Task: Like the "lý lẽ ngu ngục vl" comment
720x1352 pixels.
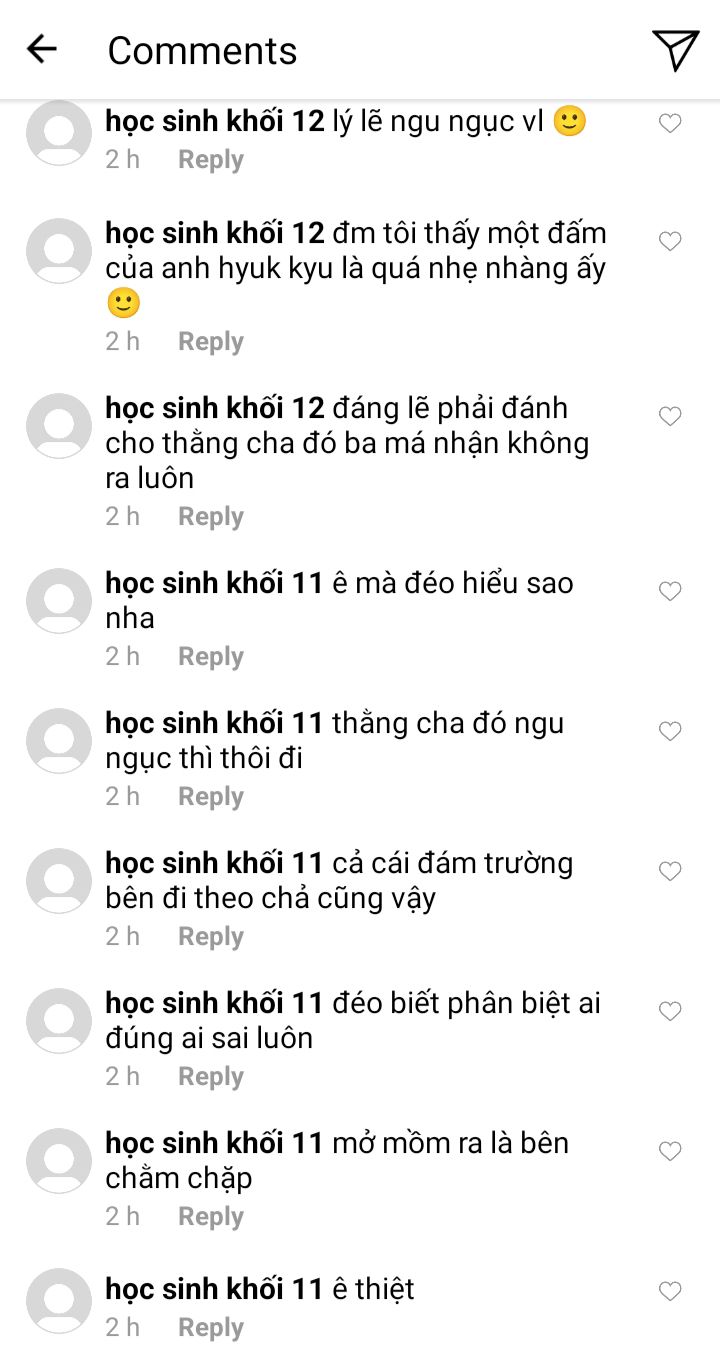Action: click(670, 123)
